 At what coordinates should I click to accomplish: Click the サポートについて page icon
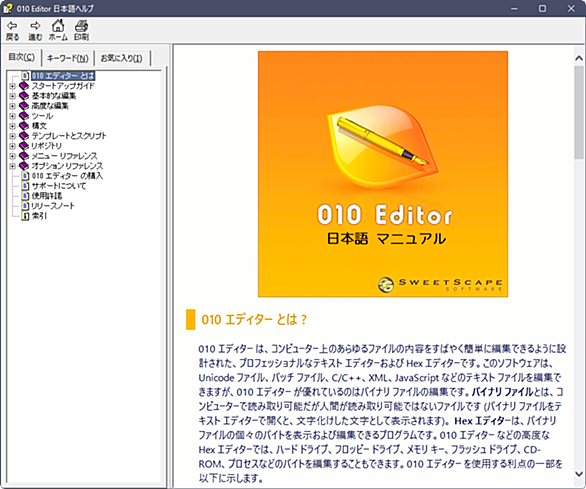25,186
